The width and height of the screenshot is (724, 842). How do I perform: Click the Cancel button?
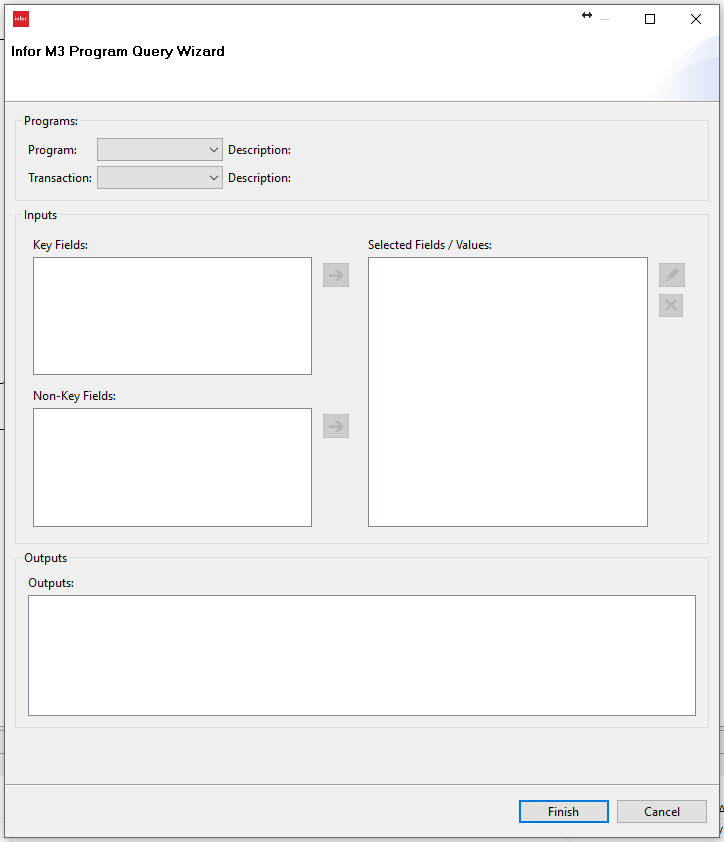(662, 811)
